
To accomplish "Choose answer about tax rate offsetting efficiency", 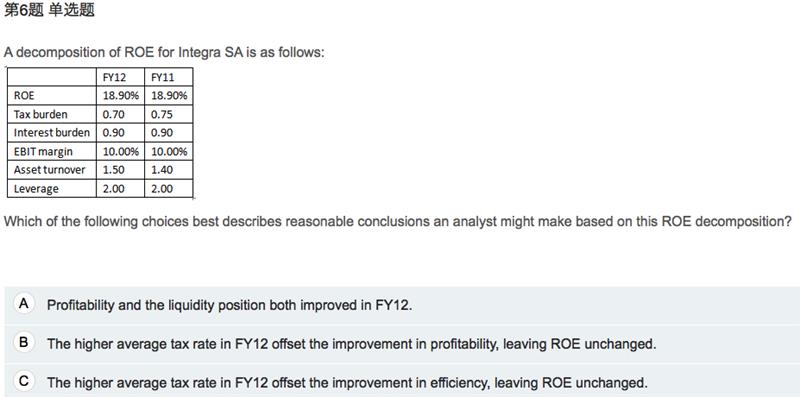I will [347, 383].
